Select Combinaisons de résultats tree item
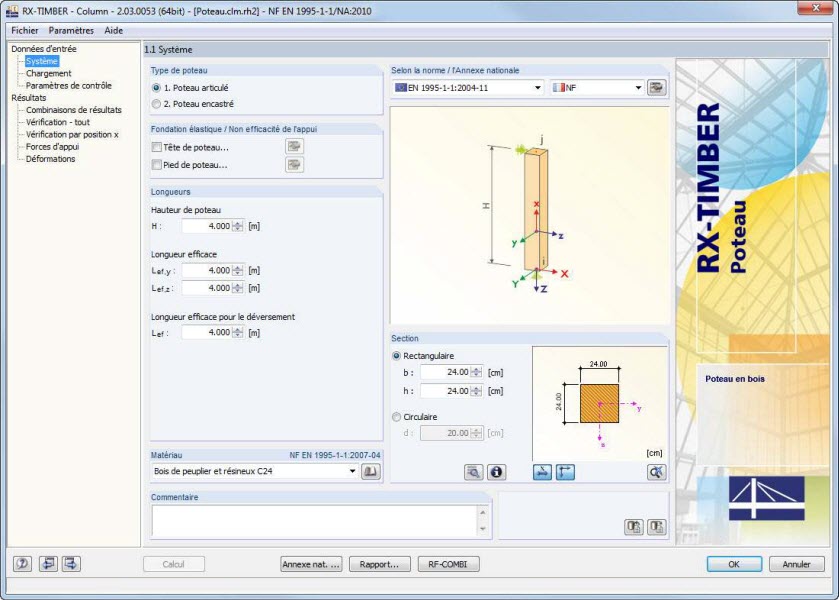 click(74, 110)
